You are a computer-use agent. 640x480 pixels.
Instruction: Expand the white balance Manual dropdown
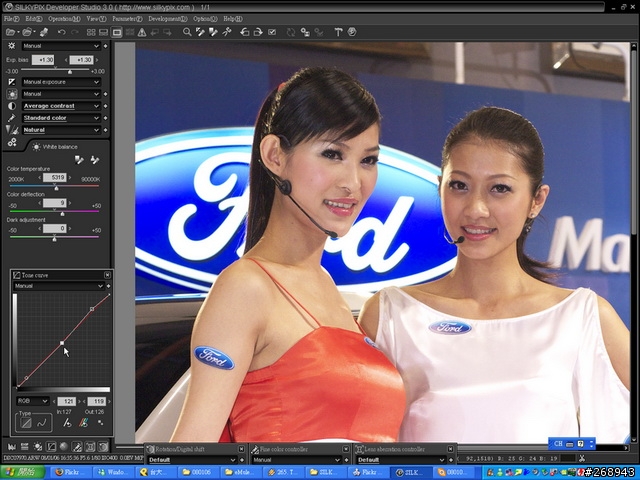(61, 94)
